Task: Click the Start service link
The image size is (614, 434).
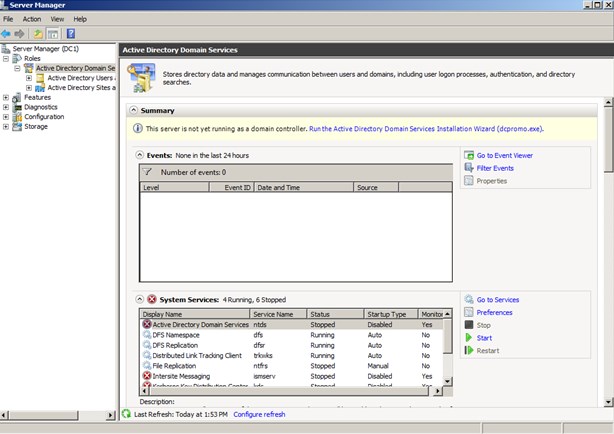Action: (484, 338)
